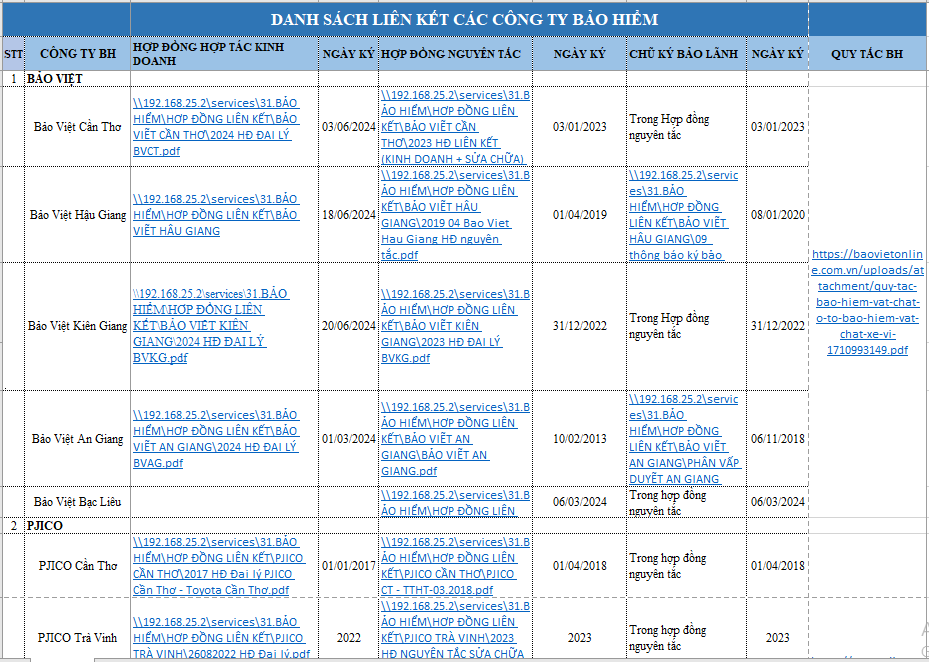Open Bảo Việt An Giang 2024 HĐ ĐẠI LÝ BVAG.pdf link
929x662 pixels.
point(215,439)
